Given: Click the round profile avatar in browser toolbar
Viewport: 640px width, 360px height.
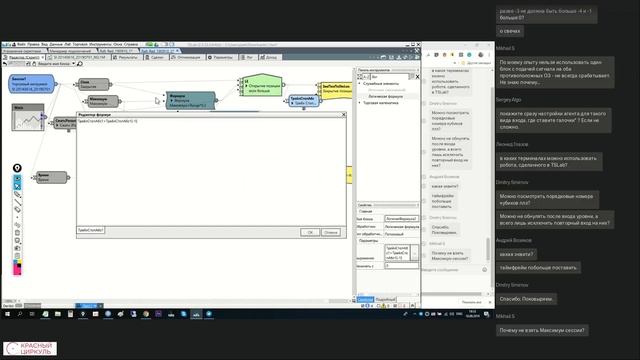Looking at the screenshot, I should pos(480,55).
